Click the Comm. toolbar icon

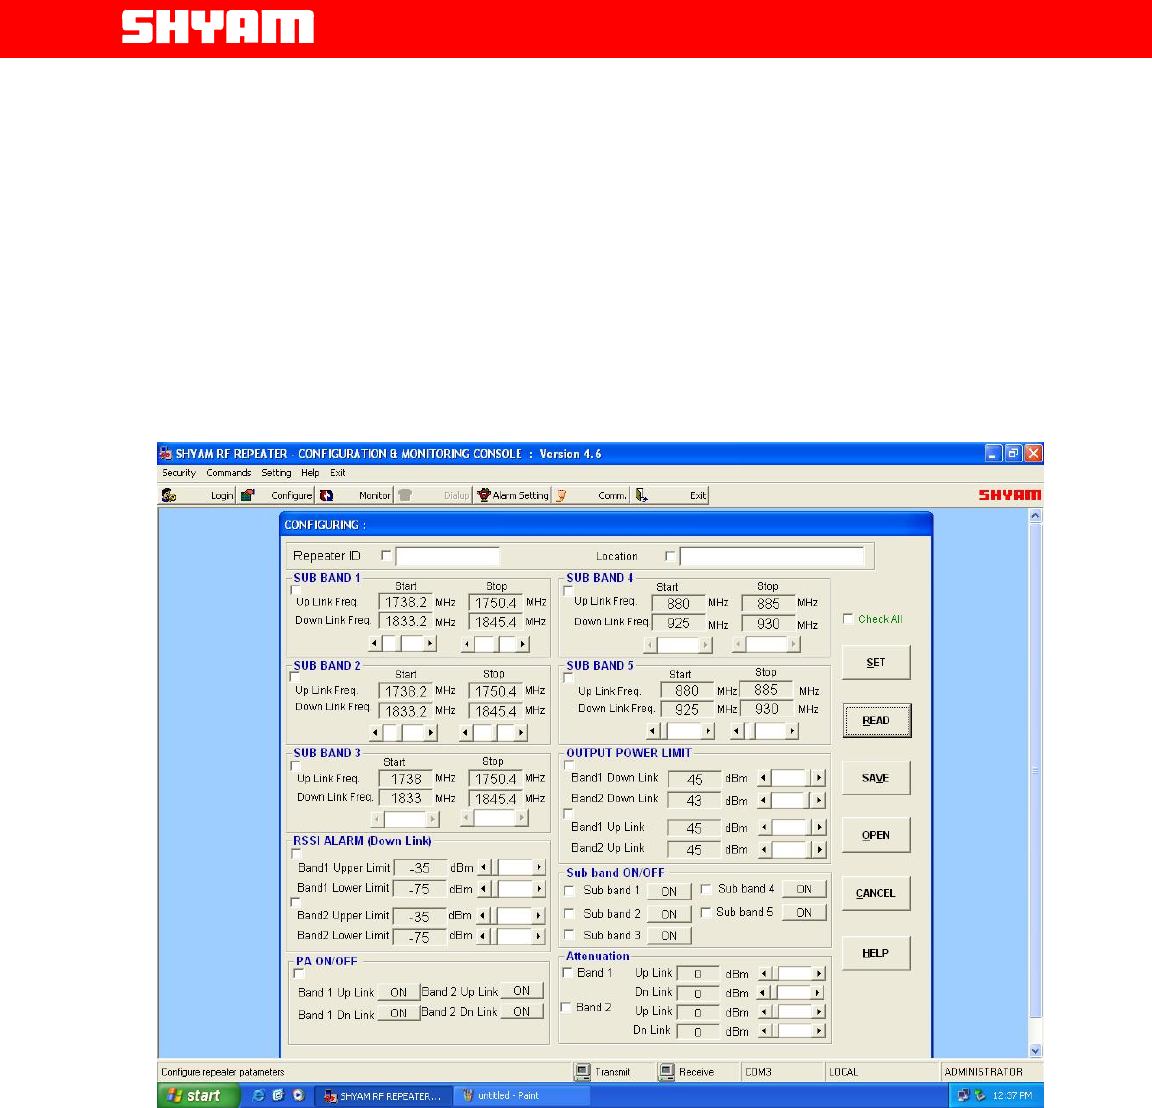point(561,495)
